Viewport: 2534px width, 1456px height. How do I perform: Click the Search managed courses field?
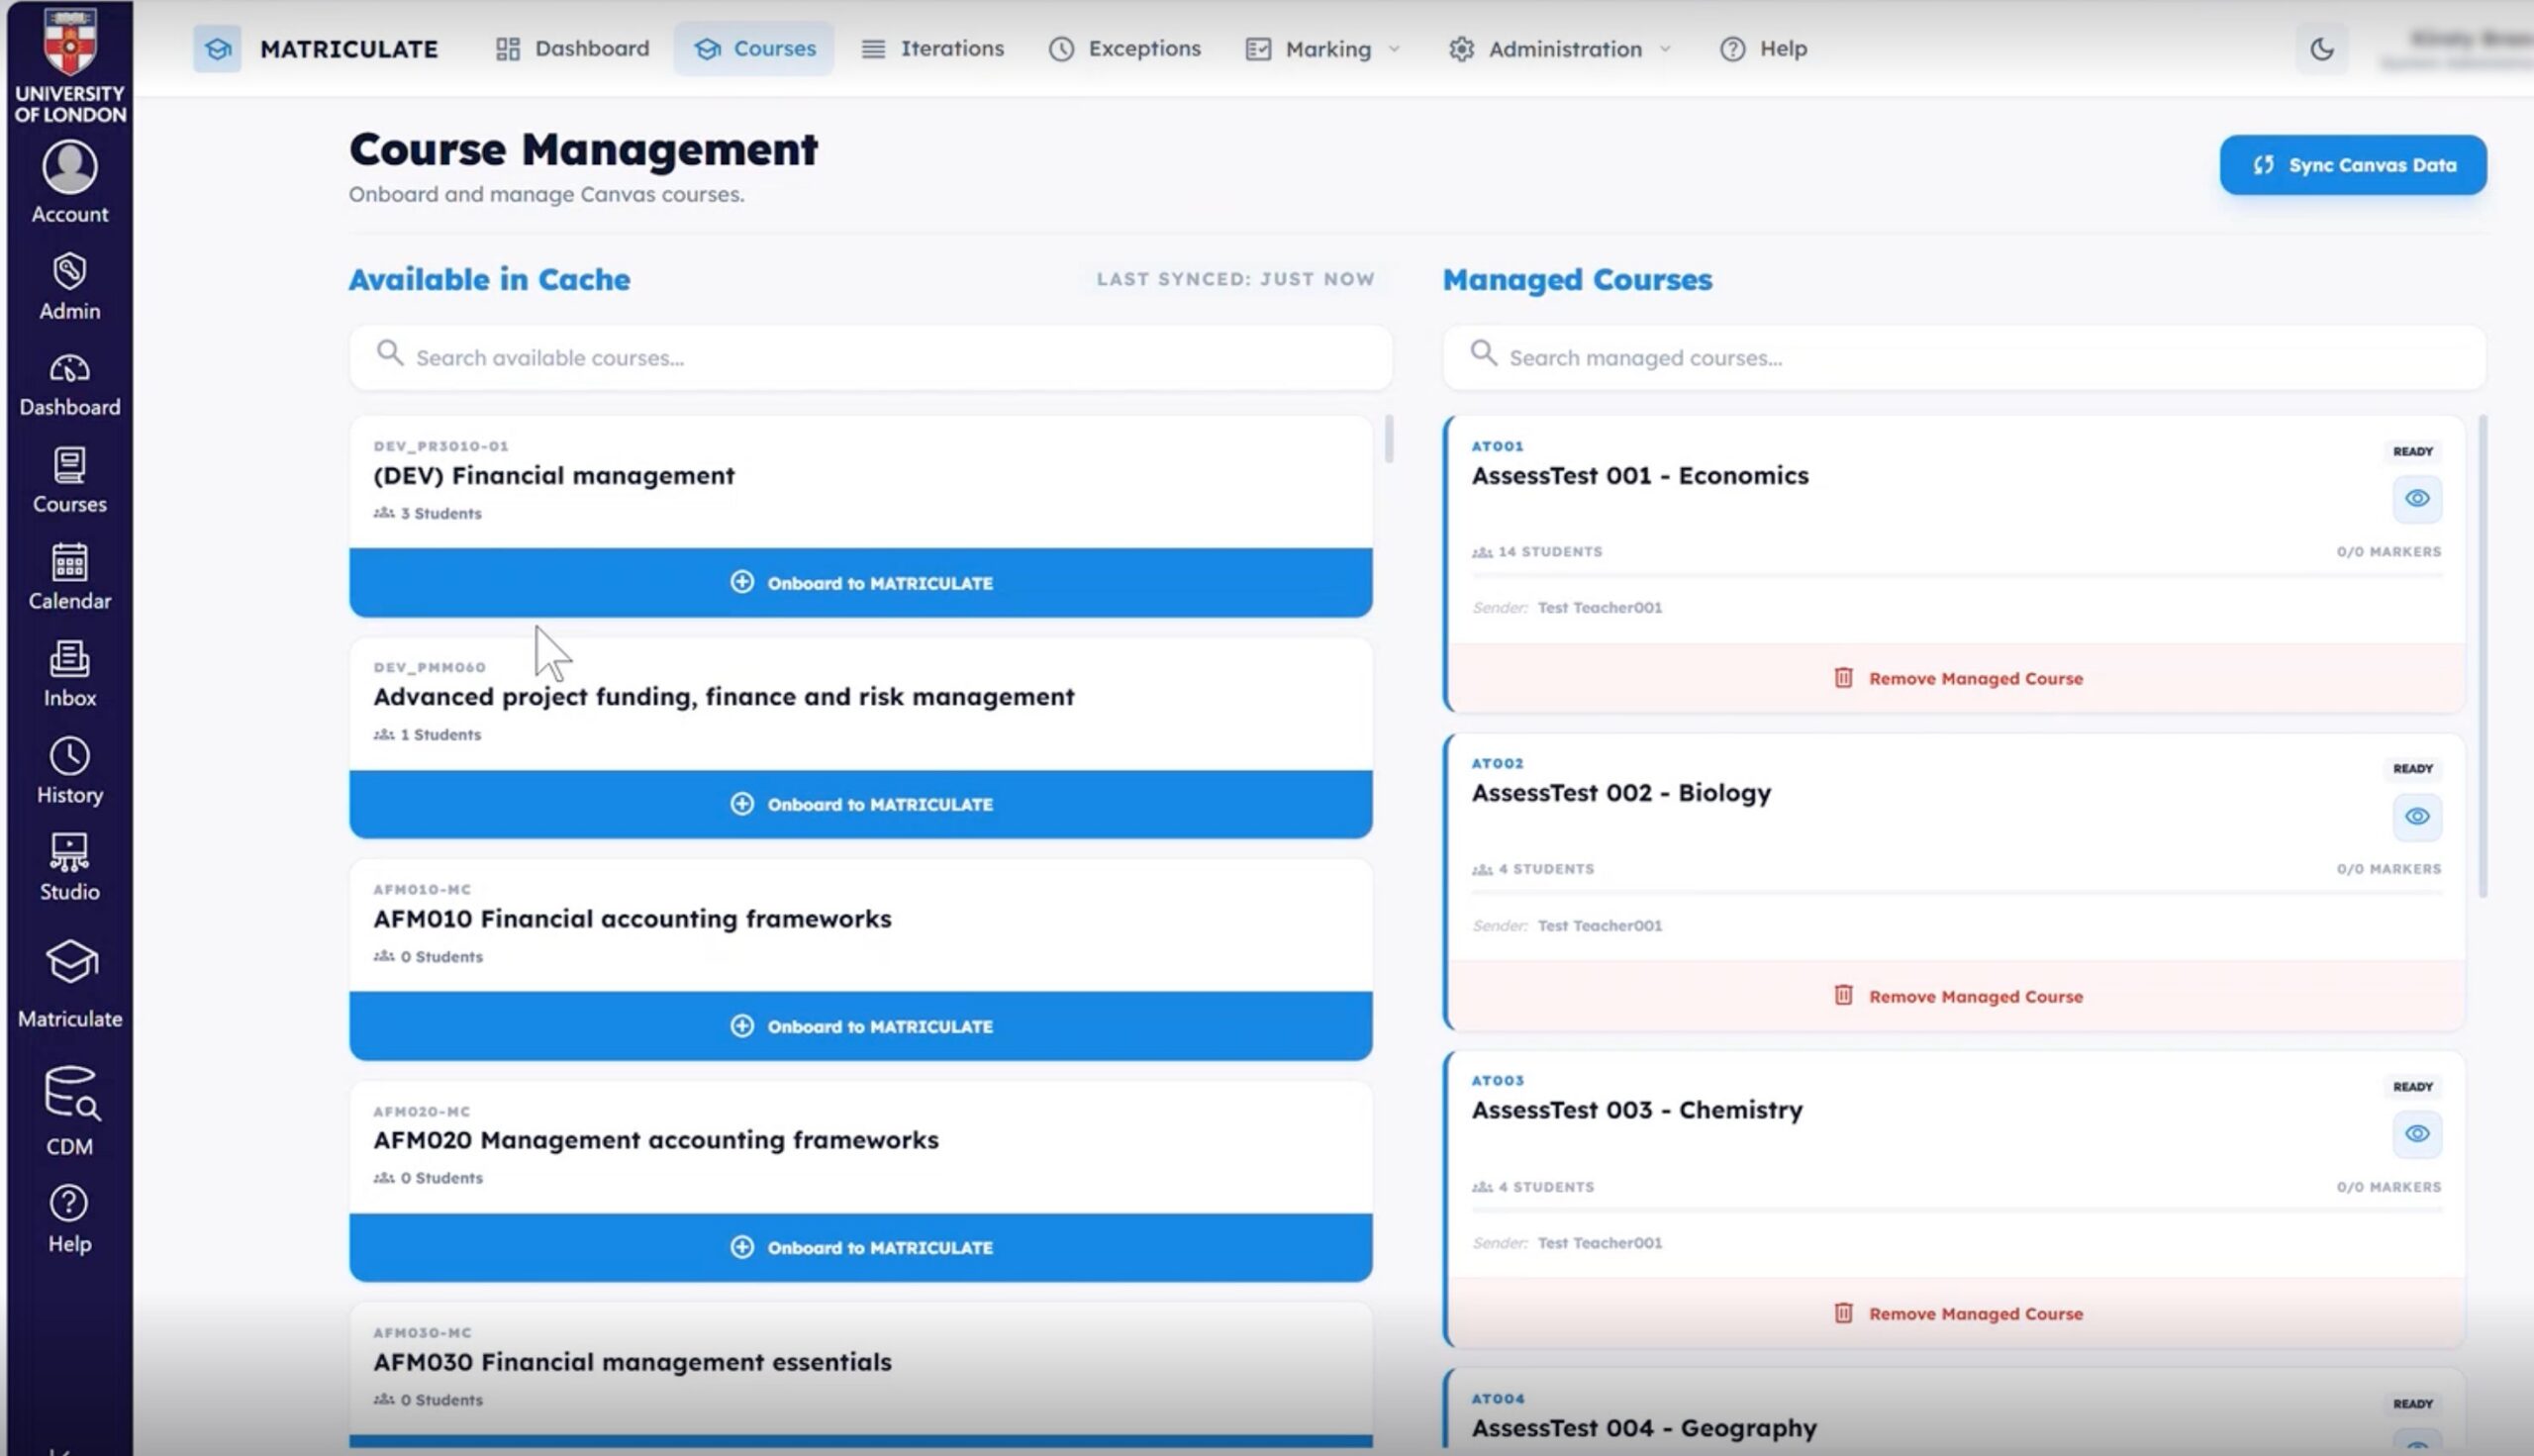point(1964,357)
